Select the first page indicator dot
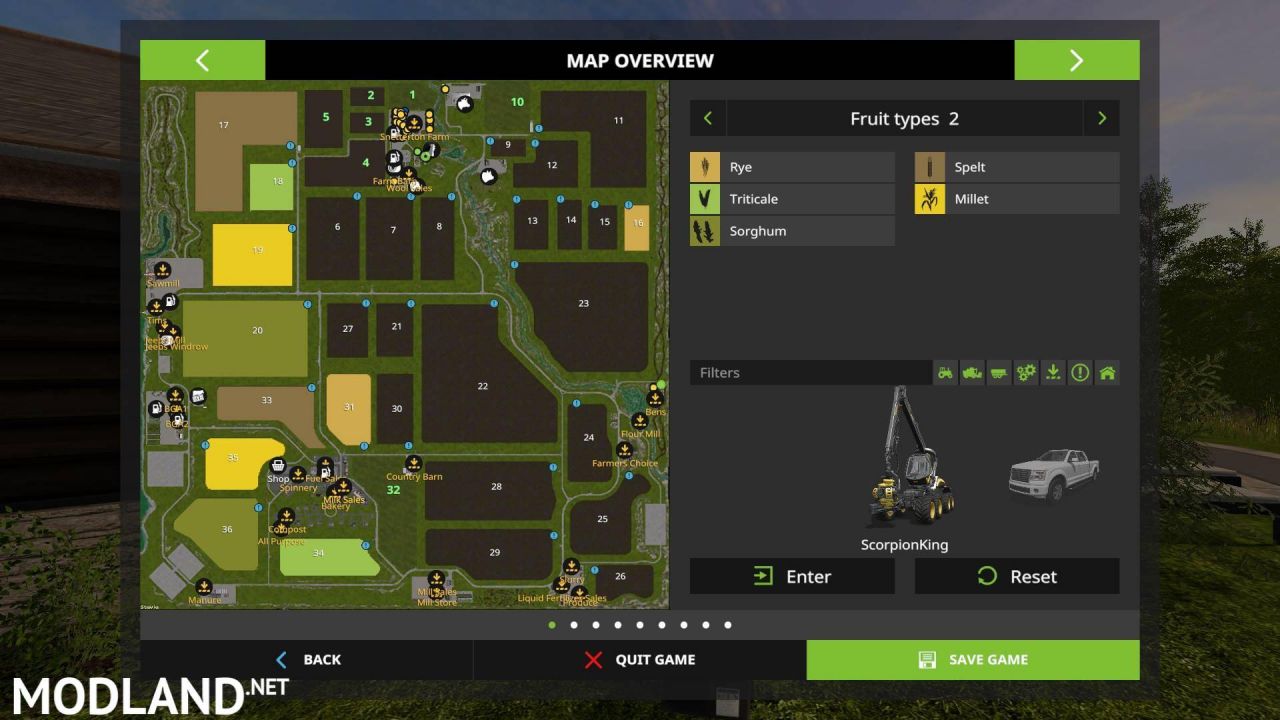The height and width of the screenshot is (720, 1280). tap(552, 625)
